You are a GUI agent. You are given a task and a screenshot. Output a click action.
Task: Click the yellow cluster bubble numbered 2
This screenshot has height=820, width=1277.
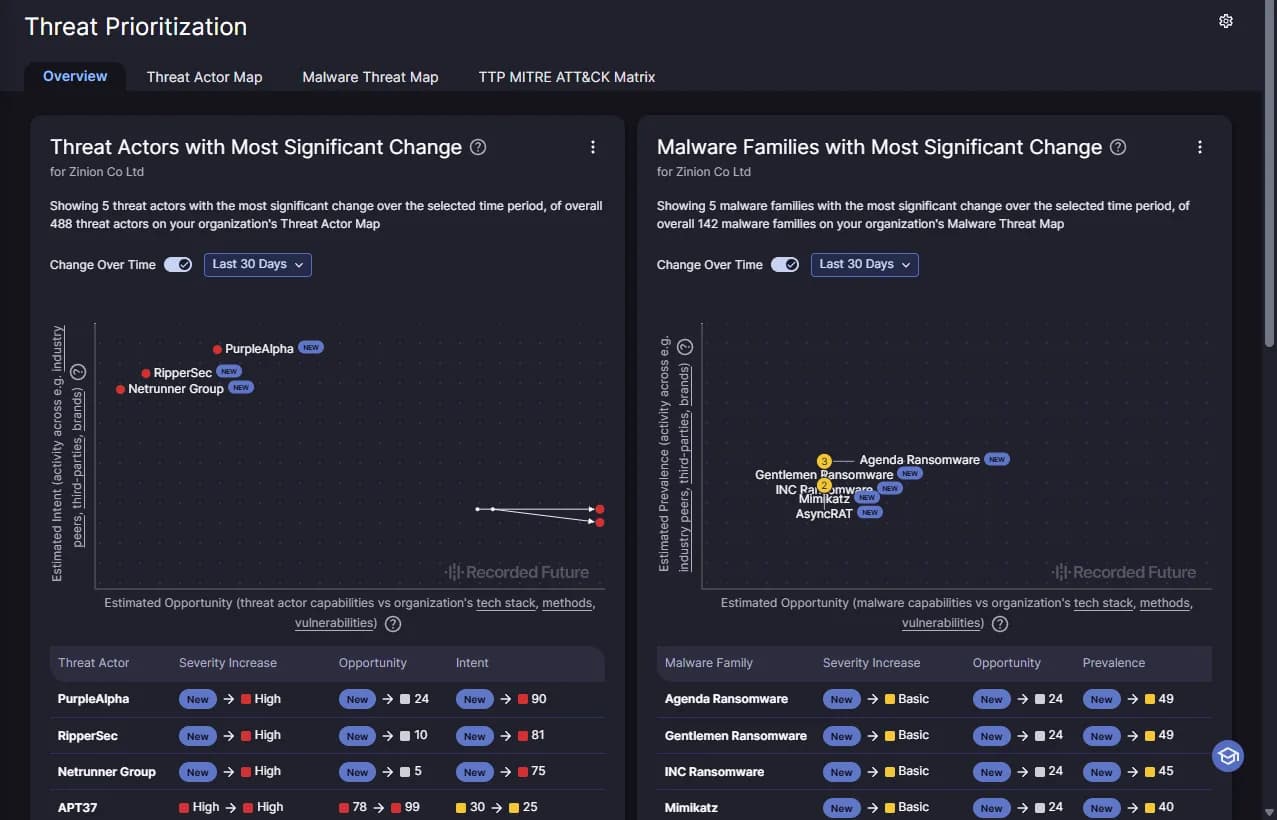[824, 485]
